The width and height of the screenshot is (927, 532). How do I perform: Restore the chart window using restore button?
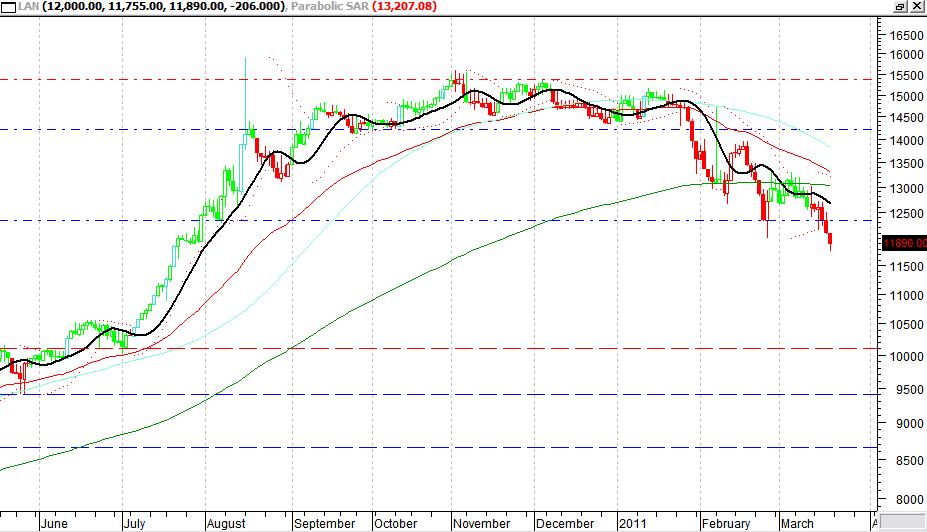pos(899,7)
